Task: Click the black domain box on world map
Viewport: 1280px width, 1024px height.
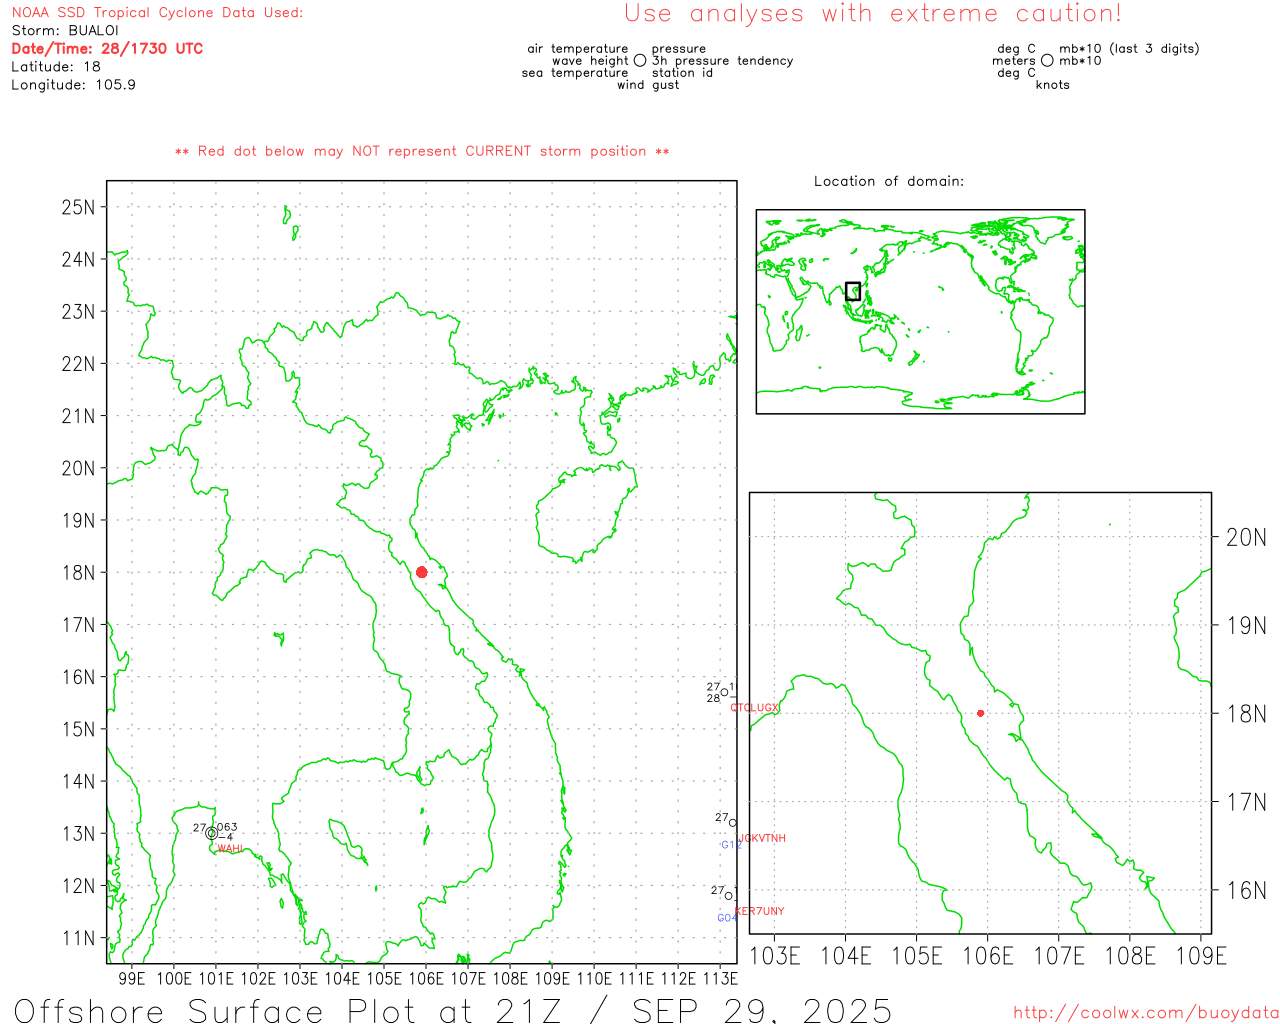Action: (853, 291)
